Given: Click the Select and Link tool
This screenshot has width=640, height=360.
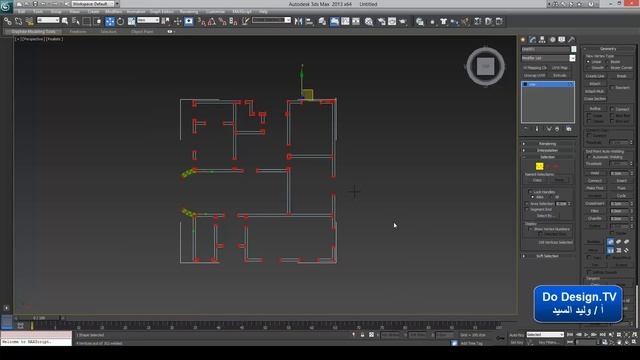Looking at the screenshot, I should click(8, 21).
